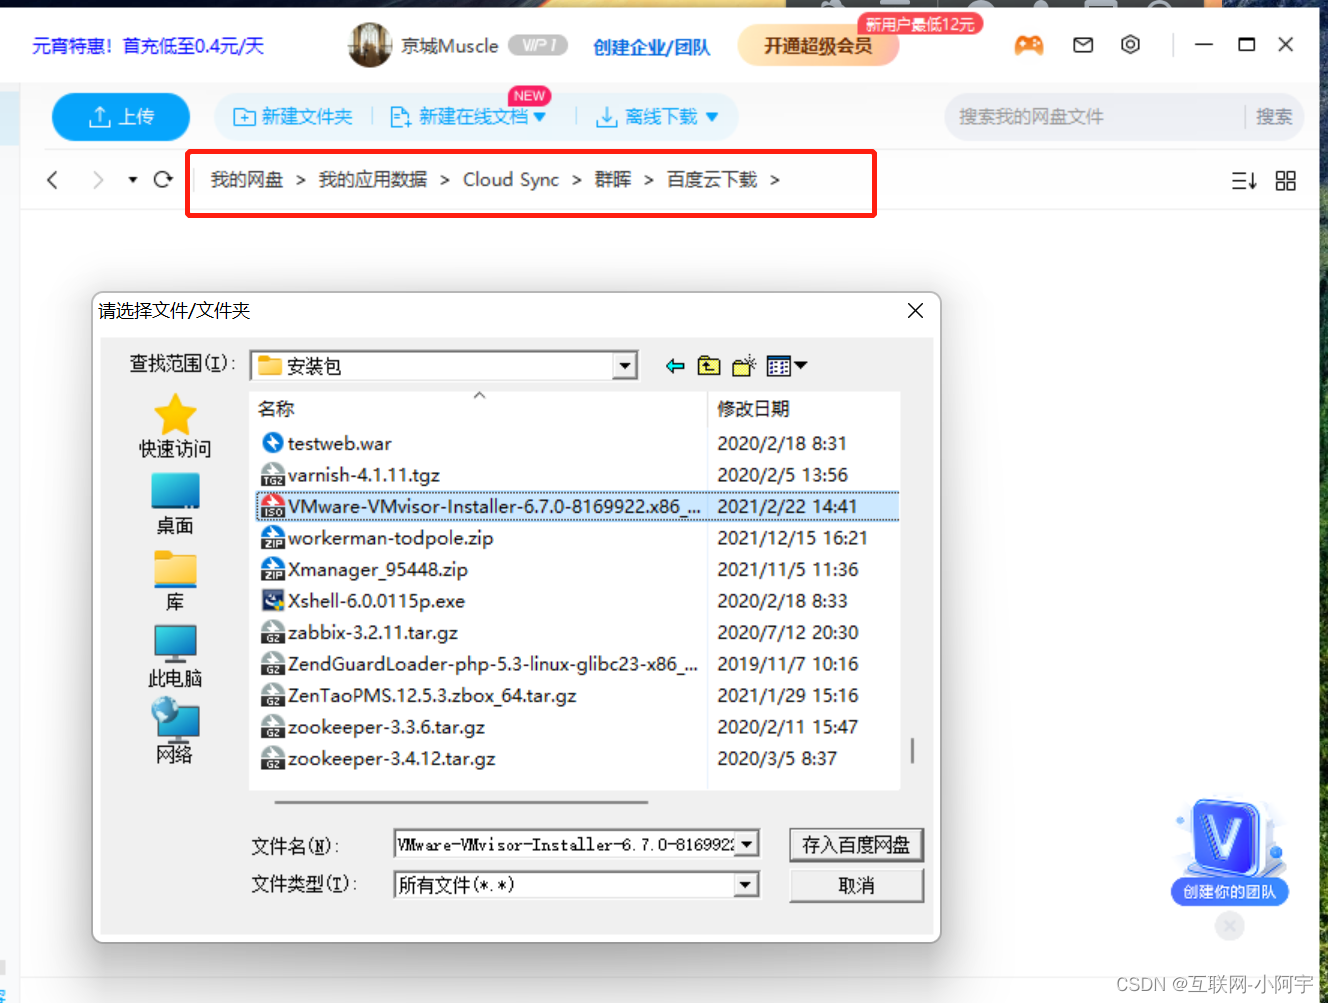Screen dimensions: 1328x1003
Task: Open the settings hexagon icon
Action: point(1130,44)
